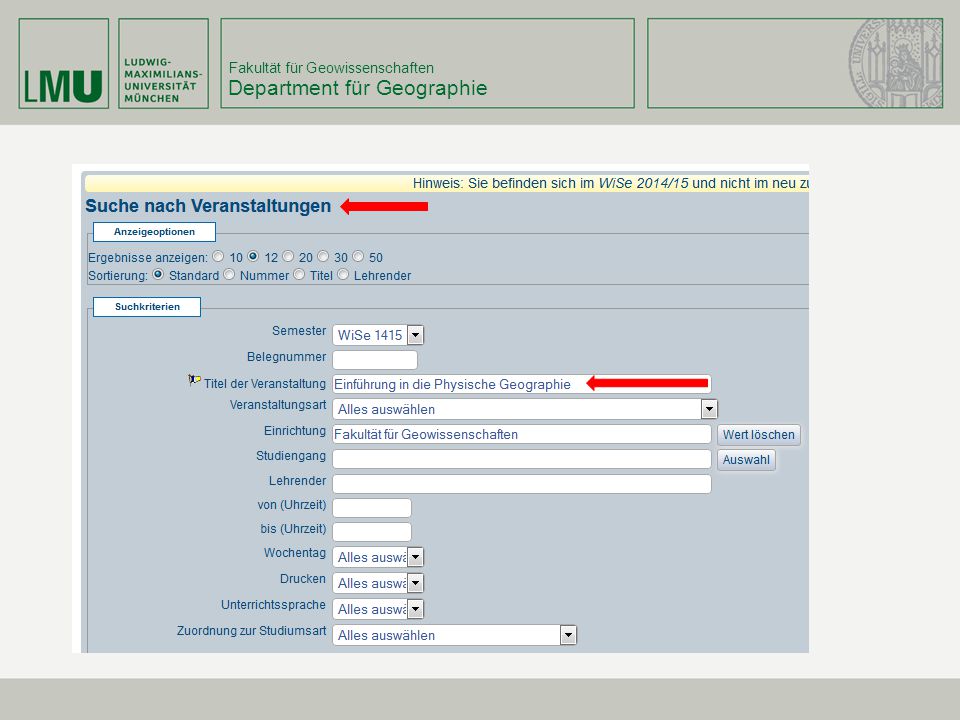This screenshot has height=720, width=960.
Task: Click into the Belegnummer field
Action: point(375,359)
